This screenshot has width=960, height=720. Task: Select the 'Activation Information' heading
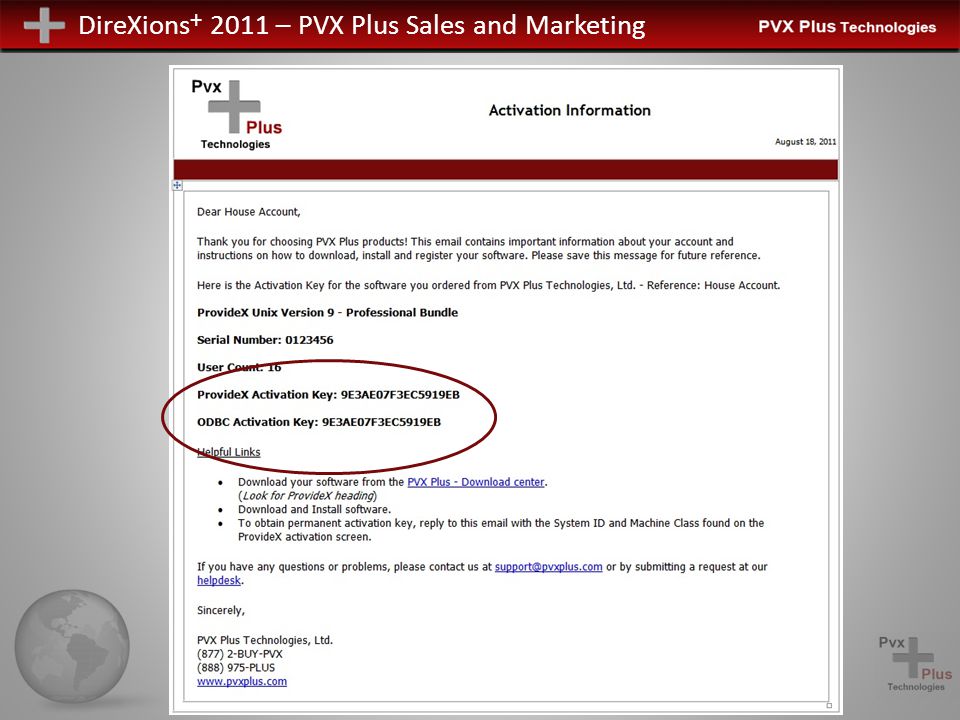[x=569, y=110]
